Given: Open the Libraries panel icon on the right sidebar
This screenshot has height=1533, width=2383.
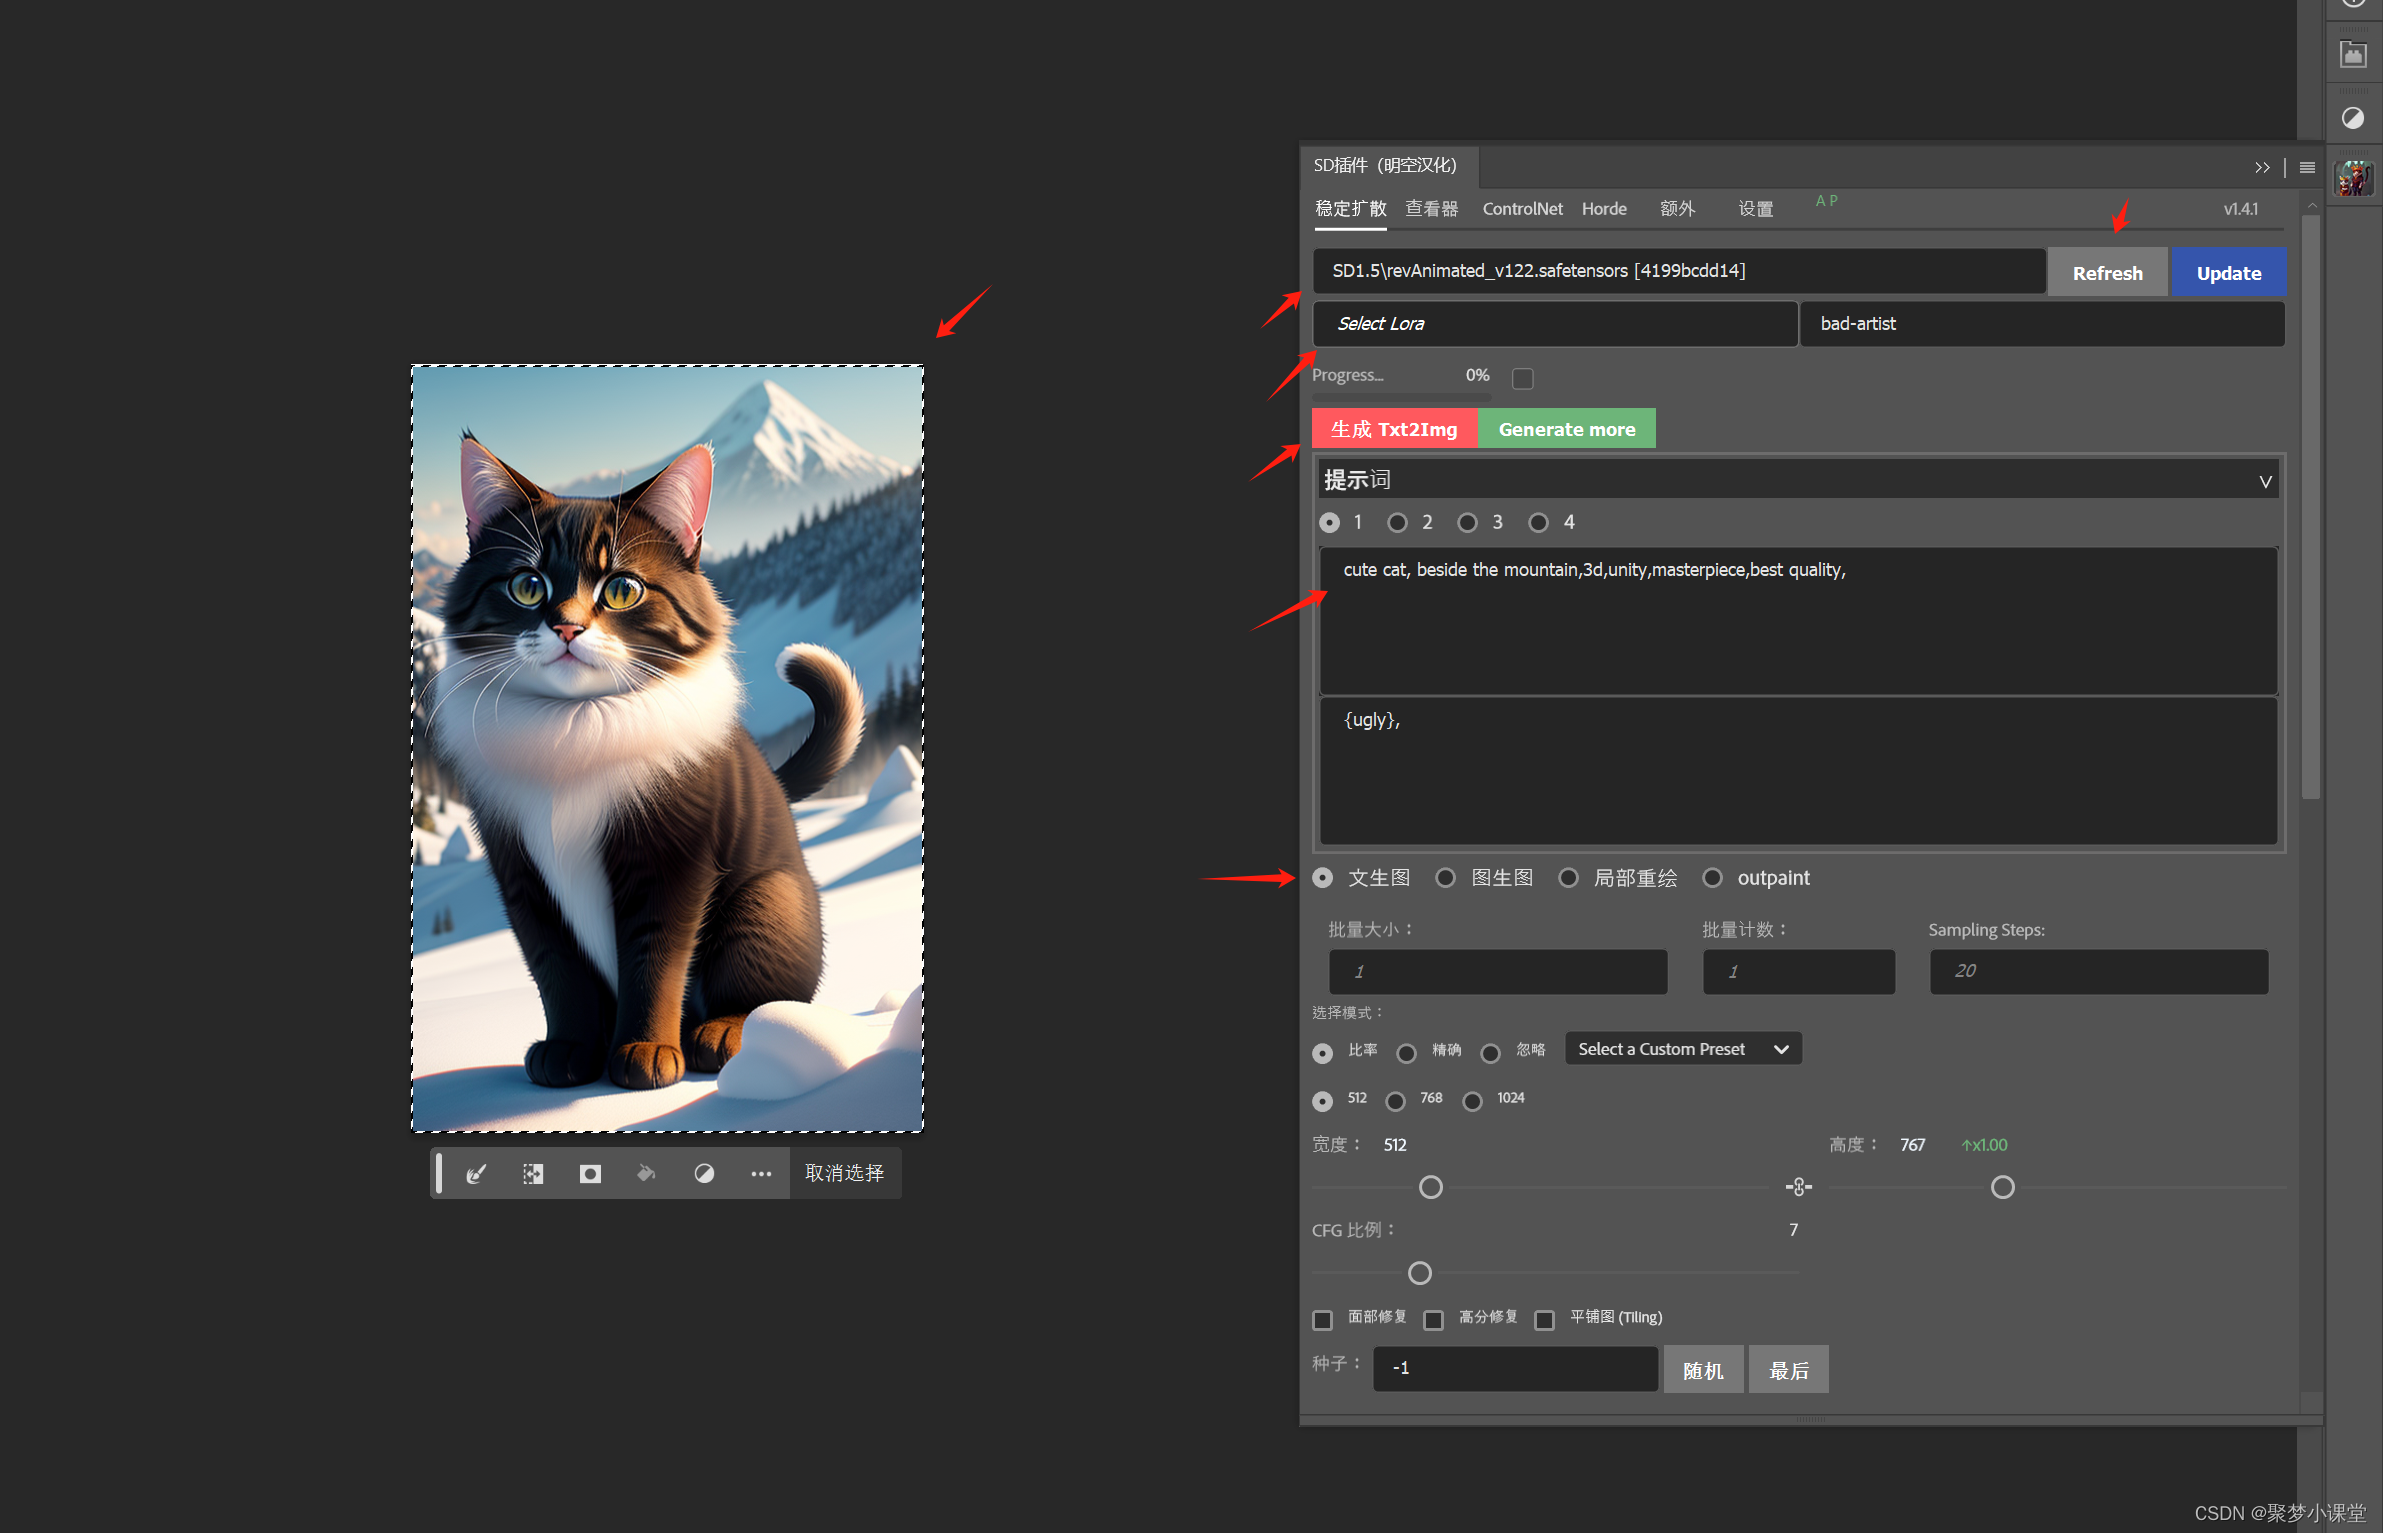Looking at the screenshot, I should tap(2353, 53).
